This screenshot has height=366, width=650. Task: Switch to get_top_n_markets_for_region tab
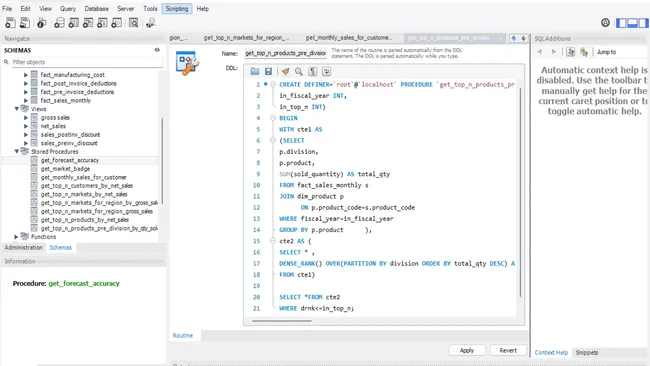(x=246, y=38)
